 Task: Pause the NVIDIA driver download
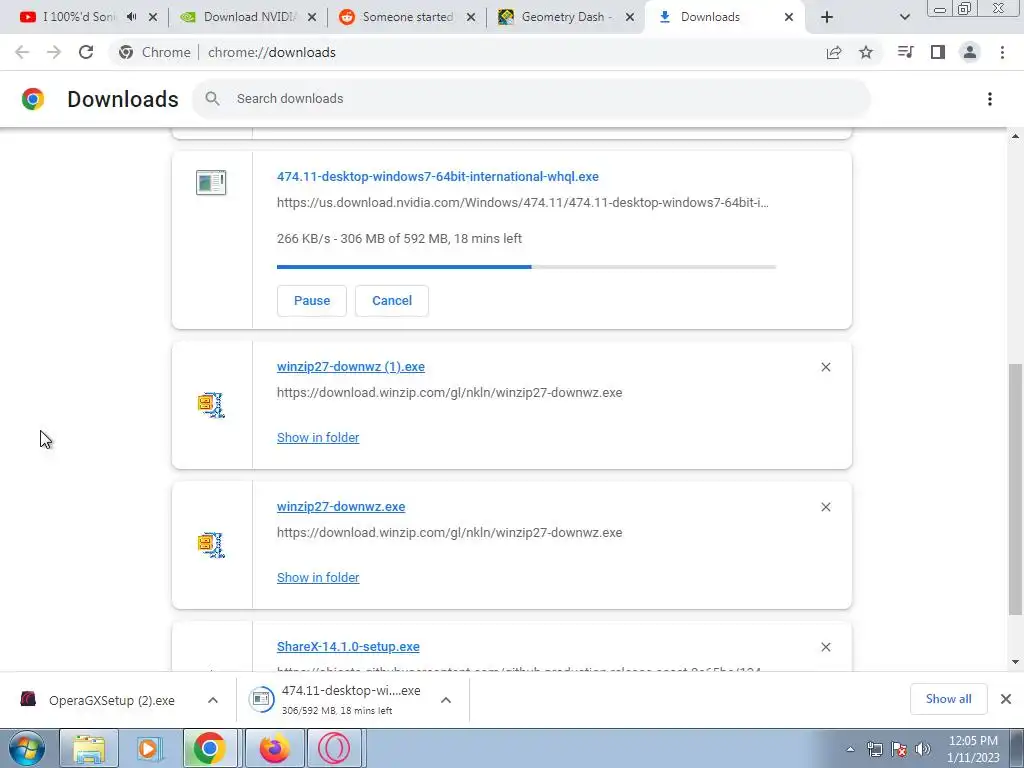(312, 300)
